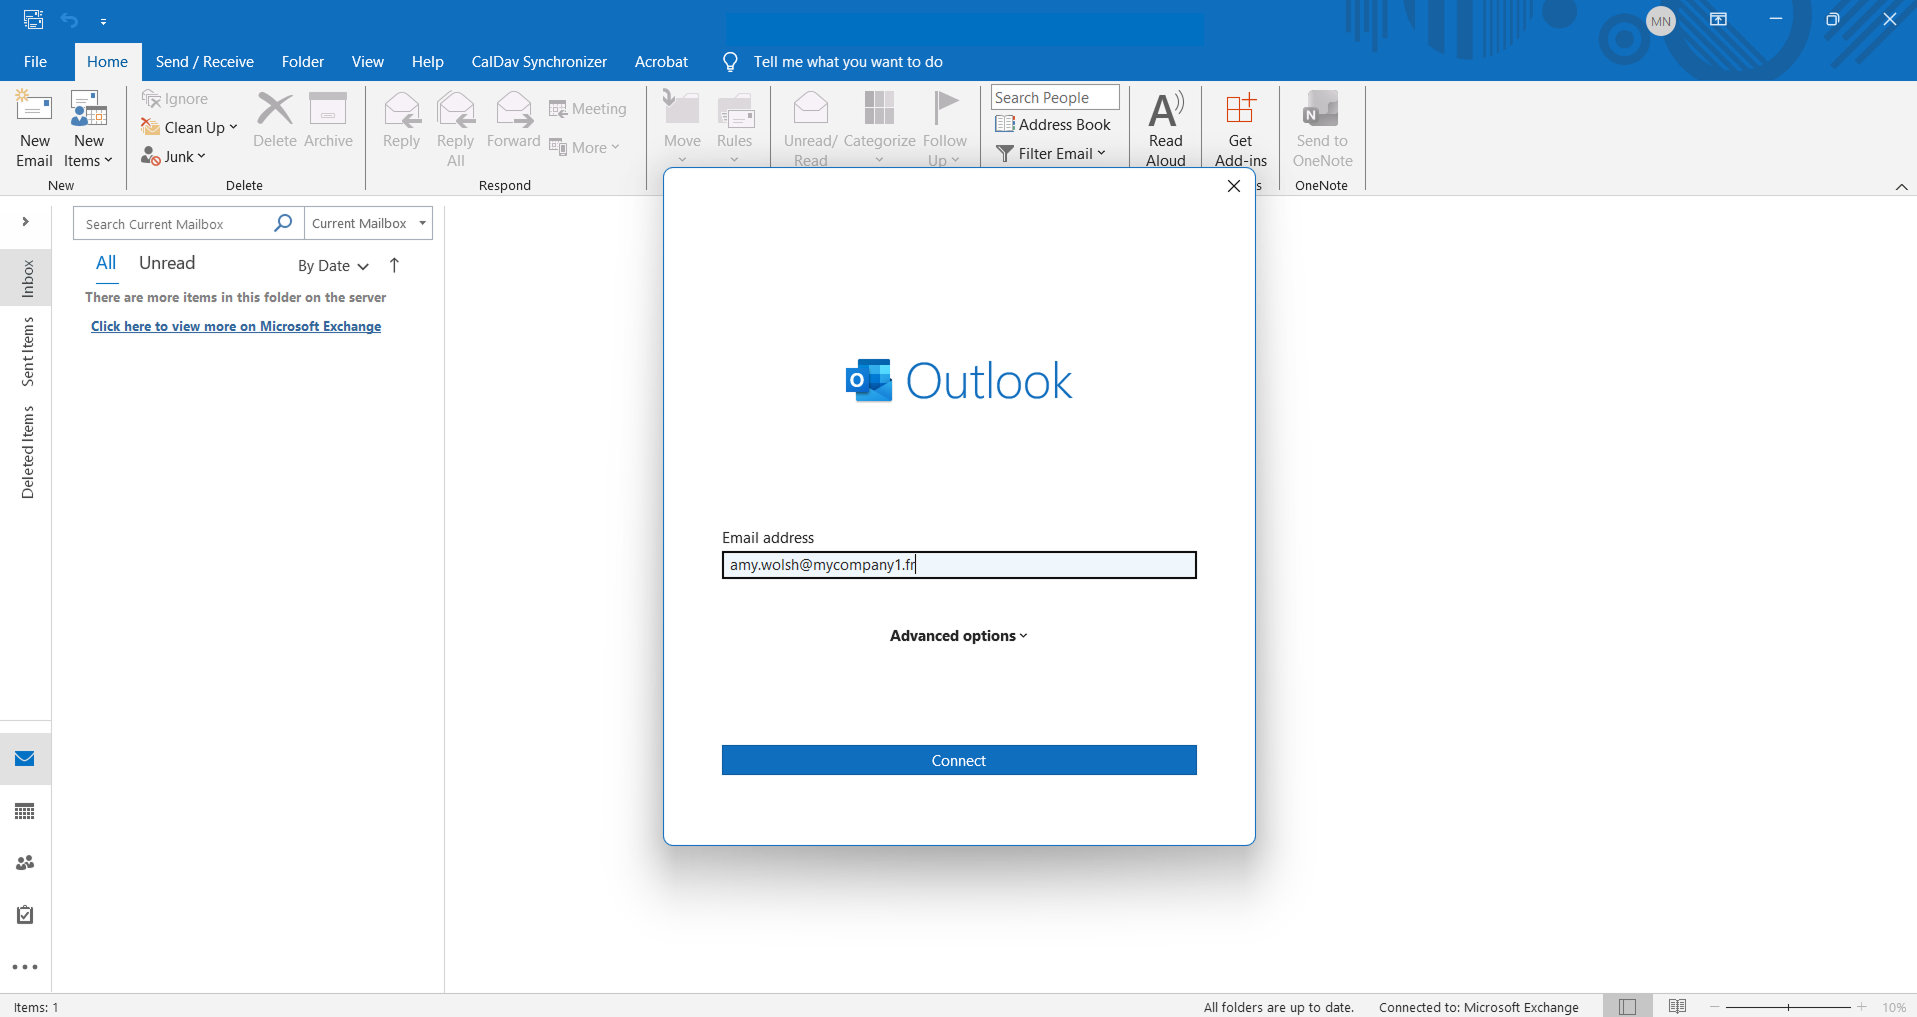
Task: Open the Help ribbon tab
Action: tap(428, 62)
